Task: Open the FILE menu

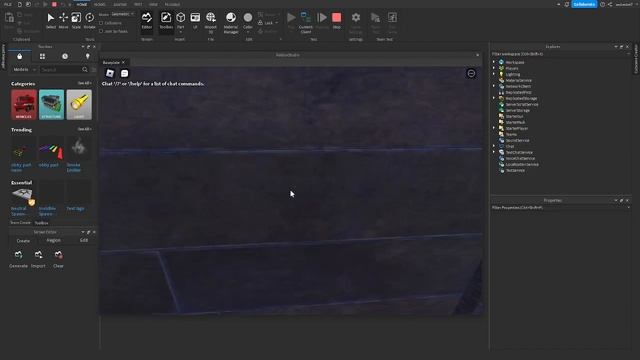Action: (x=8, y=4)
